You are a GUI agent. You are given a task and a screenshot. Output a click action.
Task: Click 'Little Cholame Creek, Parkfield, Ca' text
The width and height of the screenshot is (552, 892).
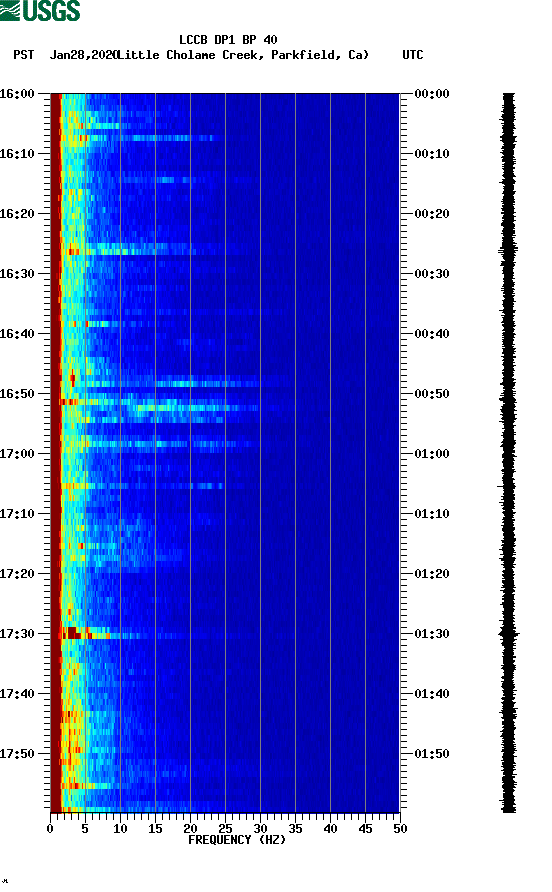[243, 55]
